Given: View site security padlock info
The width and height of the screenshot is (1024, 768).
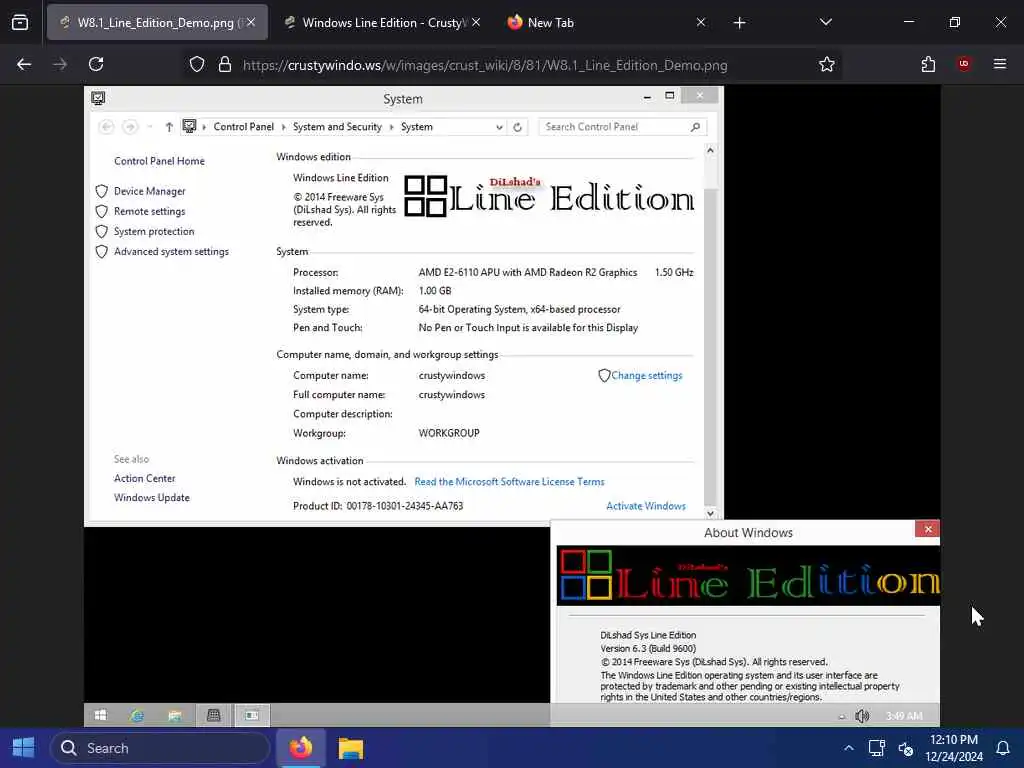Looking at the screenshot, I should coord(225,64).
